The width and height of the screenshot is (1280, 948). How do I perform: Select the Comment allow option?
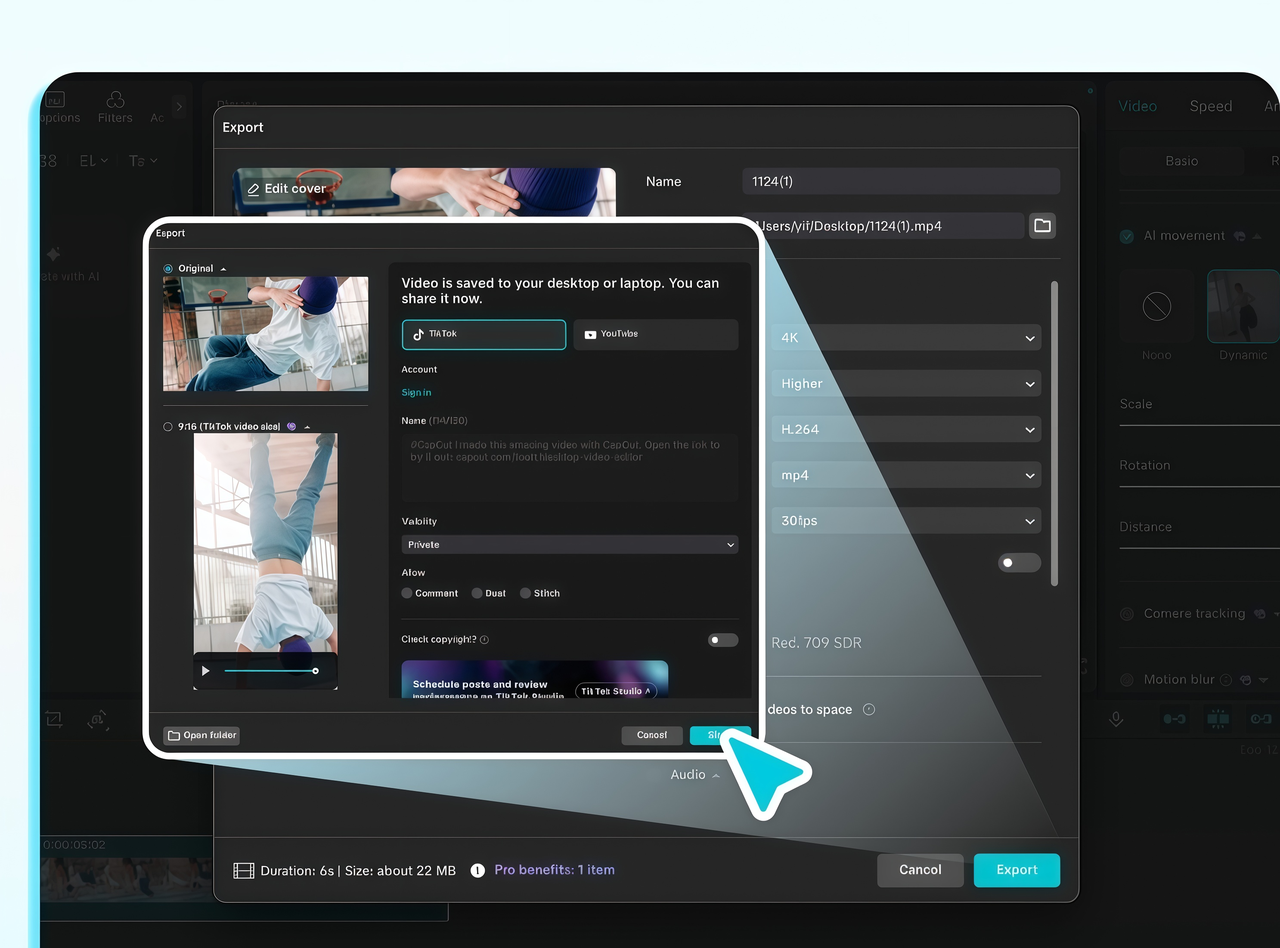406,592
